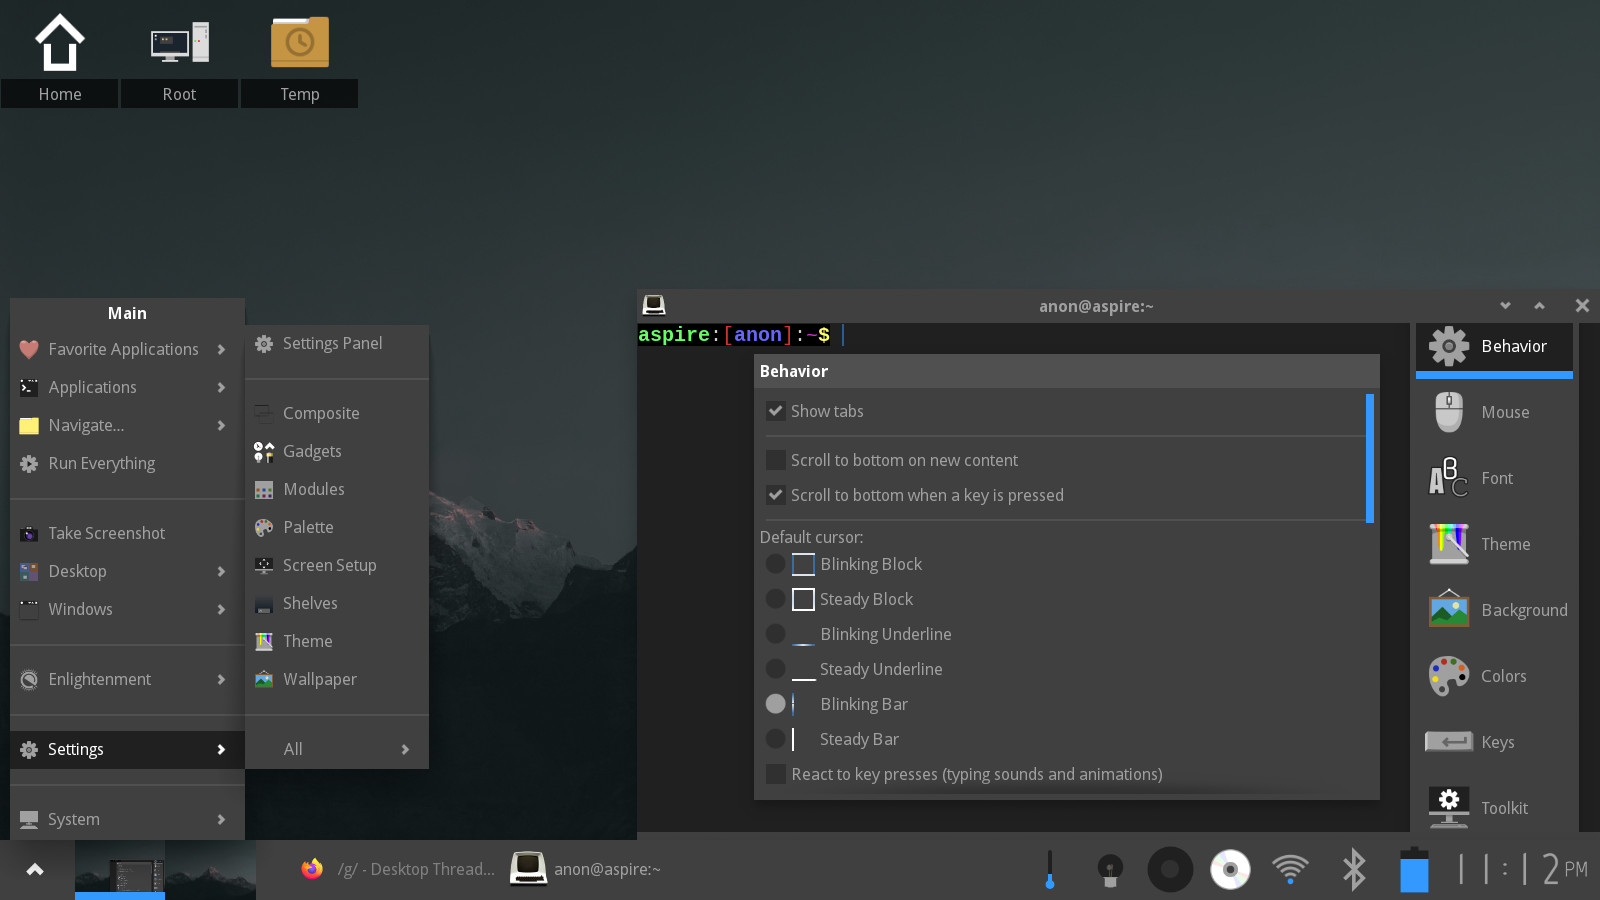
Task: Expand the Desktop submenu arrow
Action: (221, 571)
